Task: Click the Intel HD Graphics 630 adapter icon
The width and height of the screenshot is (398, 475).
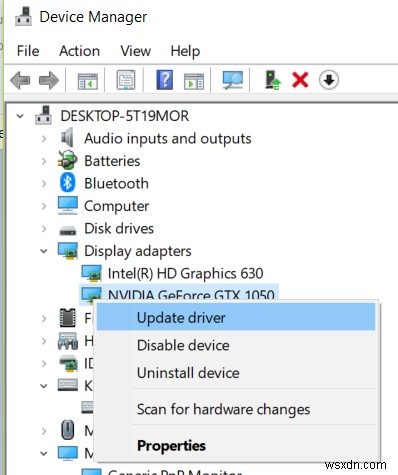Action: pos(91,273)
